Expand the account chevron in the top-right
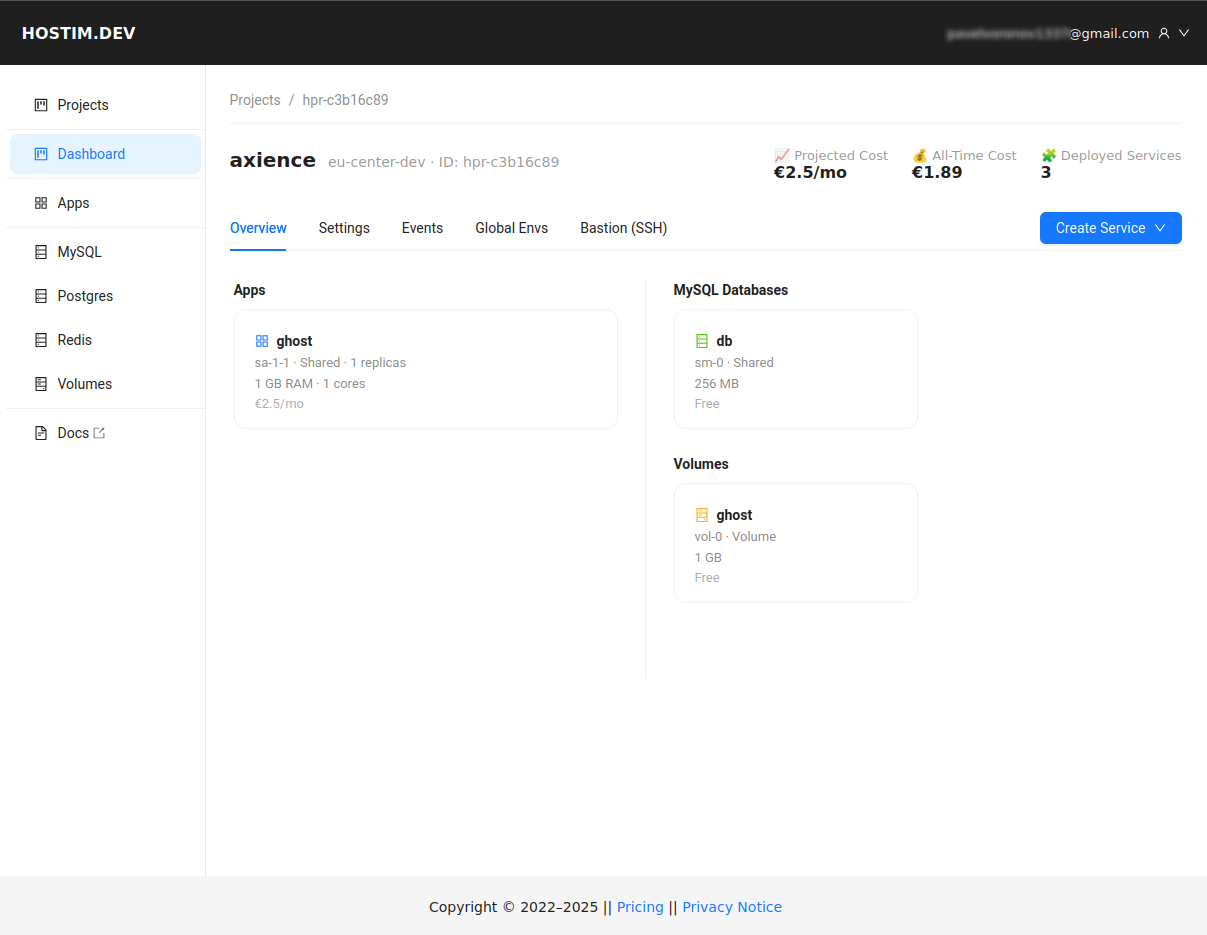Screen dimensions: 1207x935 point(1185,32)
